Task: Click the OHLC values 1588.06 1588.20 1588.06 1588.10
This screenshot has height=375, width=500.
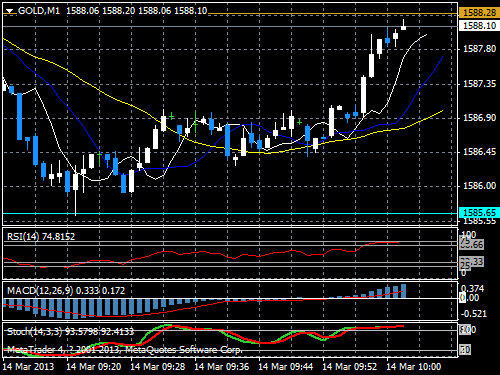Action: [x=137, y=11]
